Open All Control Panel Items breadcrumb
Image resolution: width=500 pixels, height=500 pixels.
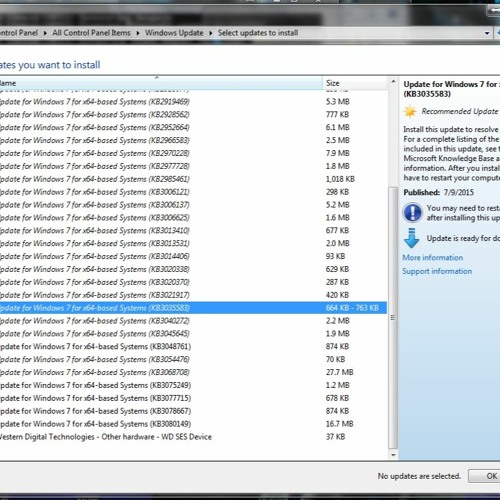[91, 33]
